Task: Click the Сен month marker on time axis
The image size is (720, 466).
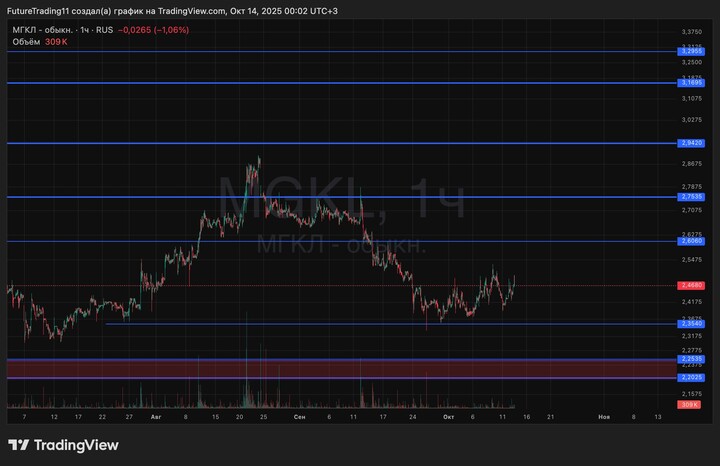Action: pyautogui.click(x=299, y=415)
